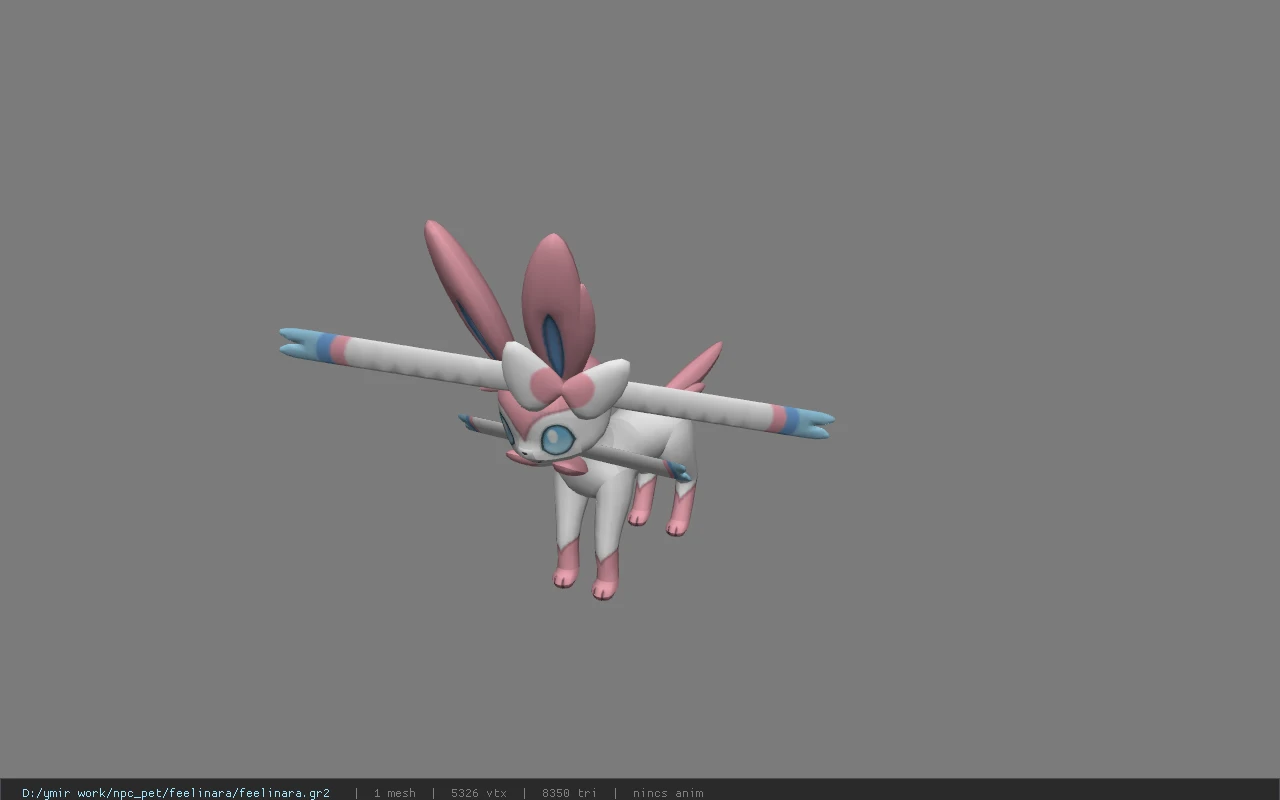Click the "nincs anim" status entry
Viewport: 1280px width, 800px height.
(x=668, y=793)
